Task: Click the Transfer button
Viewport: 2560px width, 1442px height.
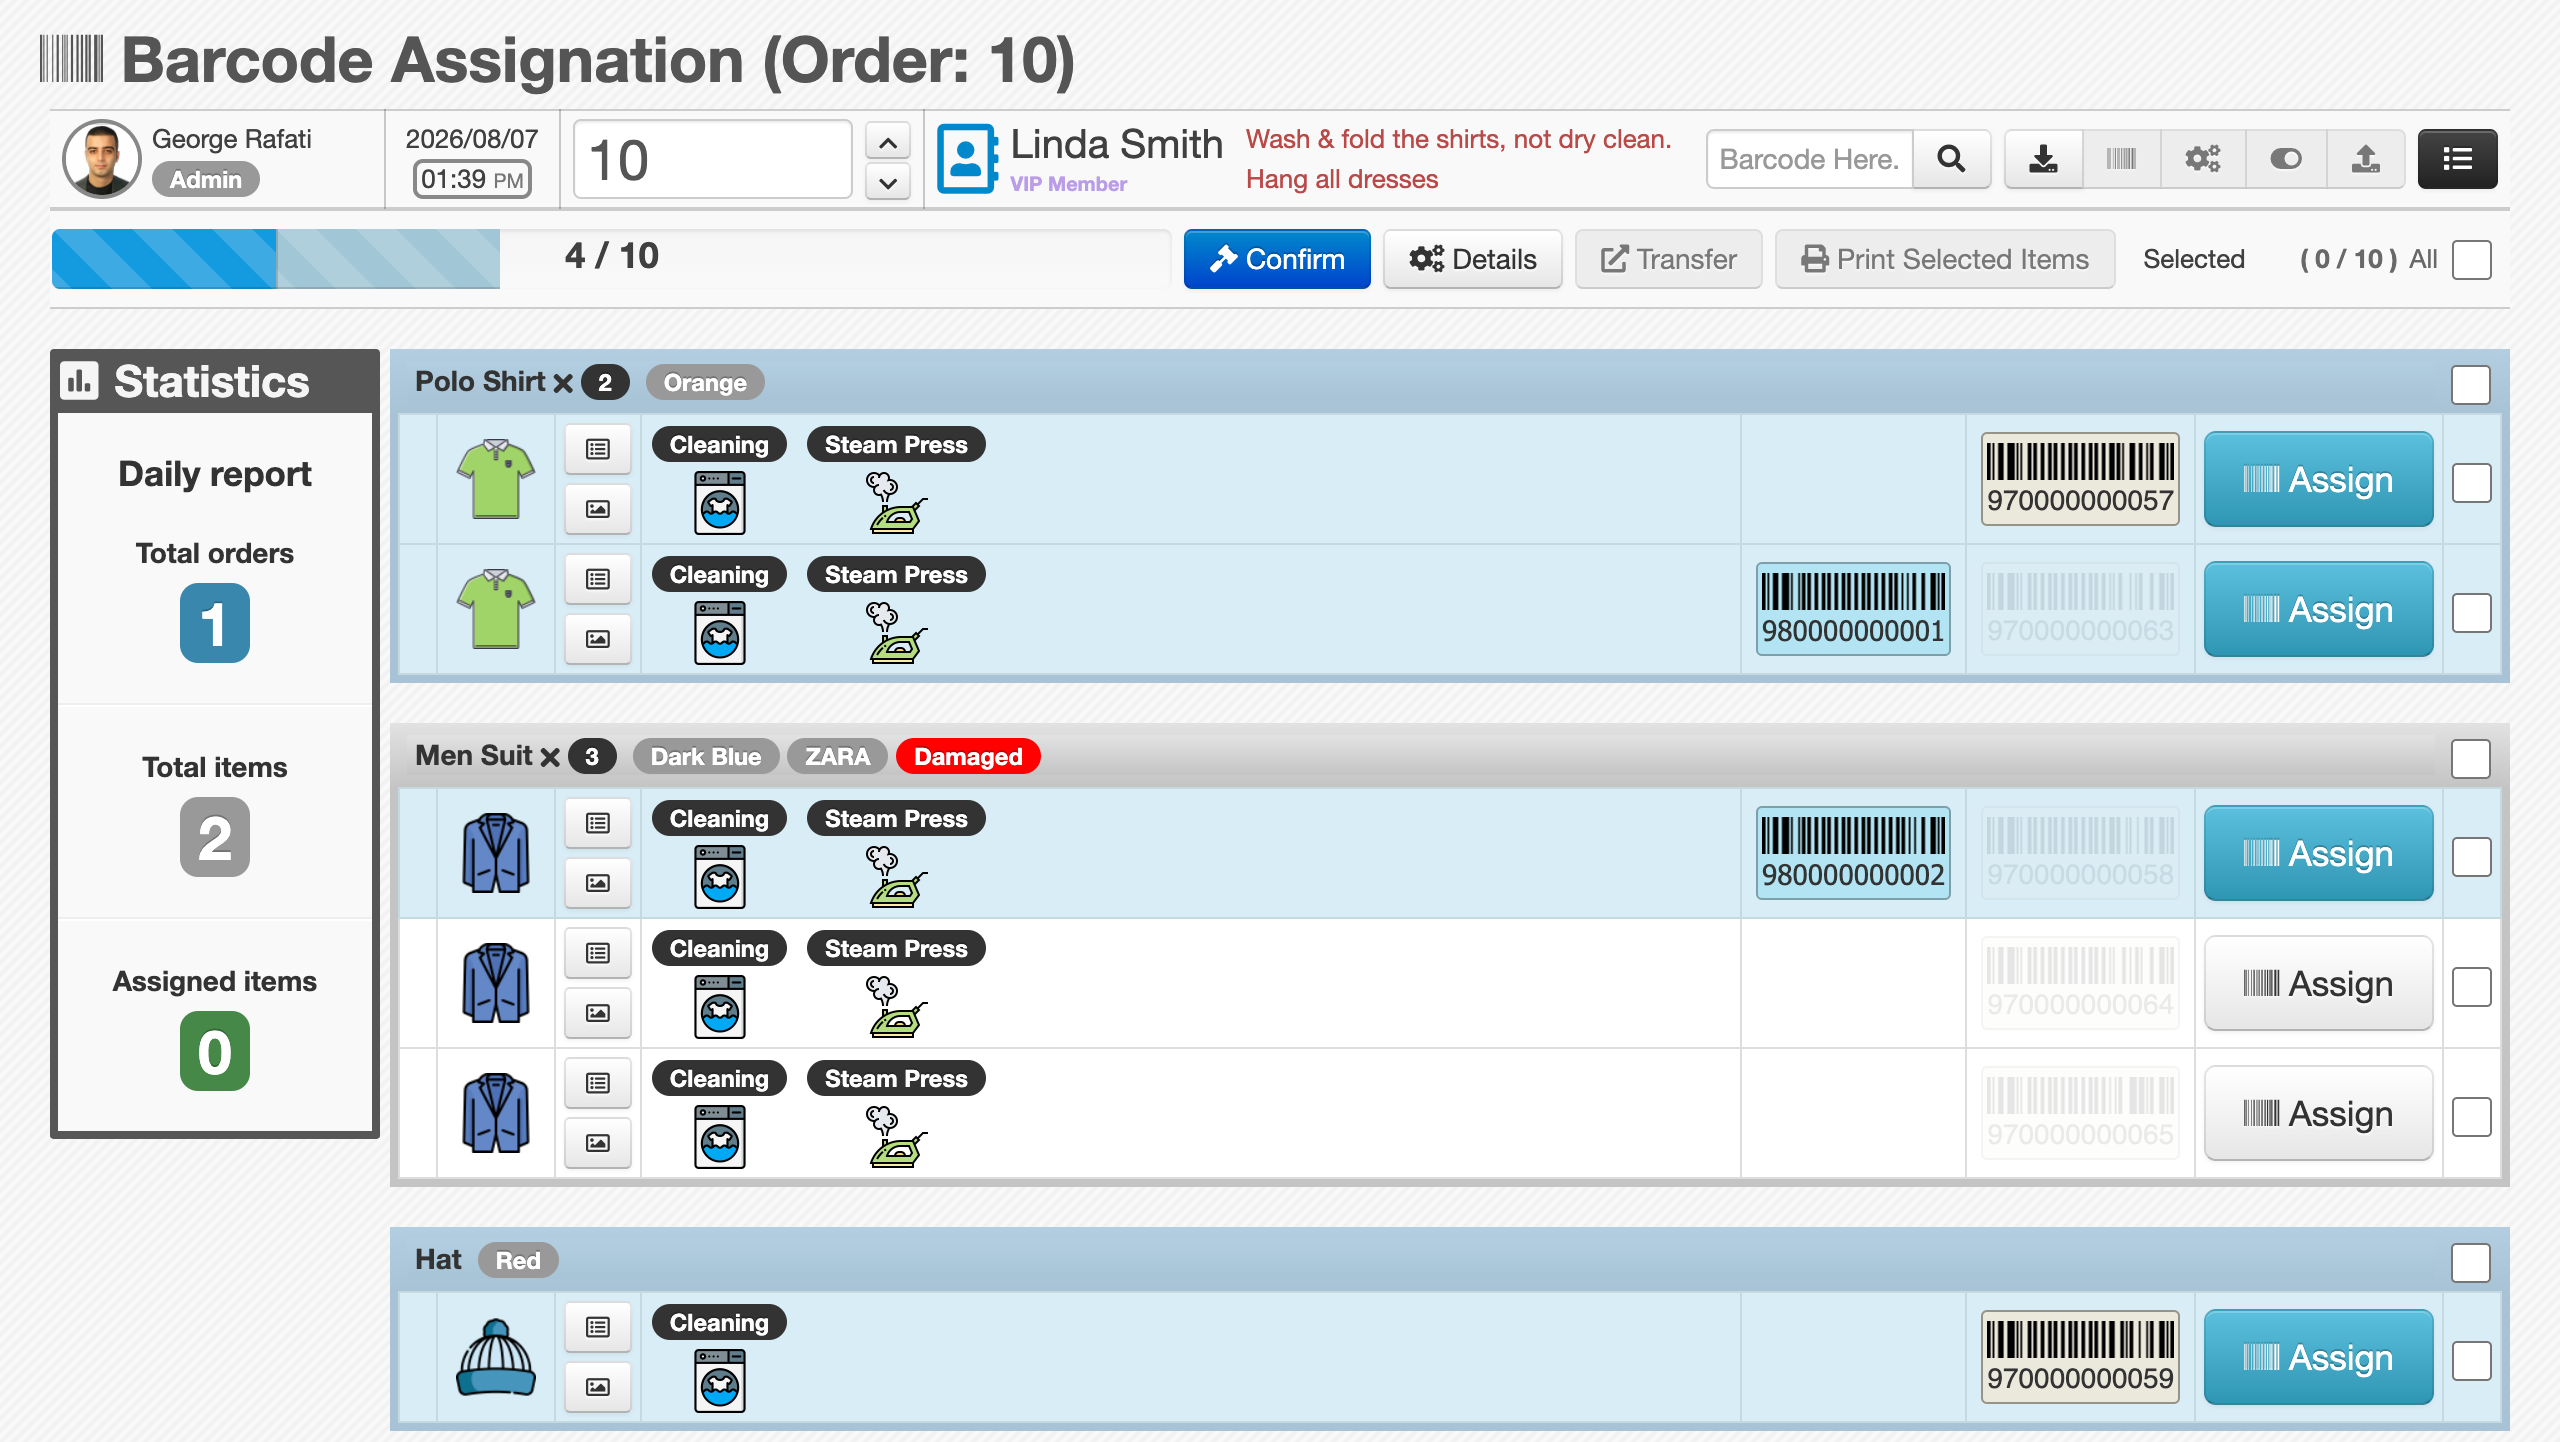Action: pyautogui.click(x=1668, y=259)
